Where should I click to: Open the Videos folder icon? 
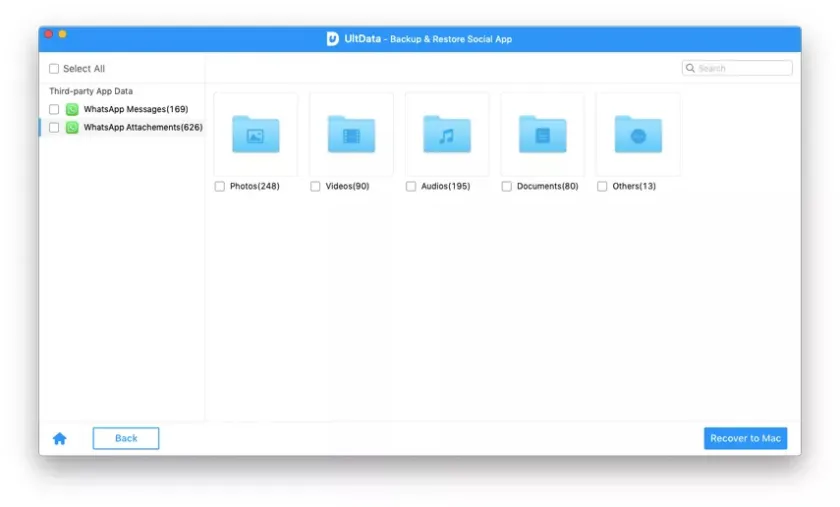[351, 134]
